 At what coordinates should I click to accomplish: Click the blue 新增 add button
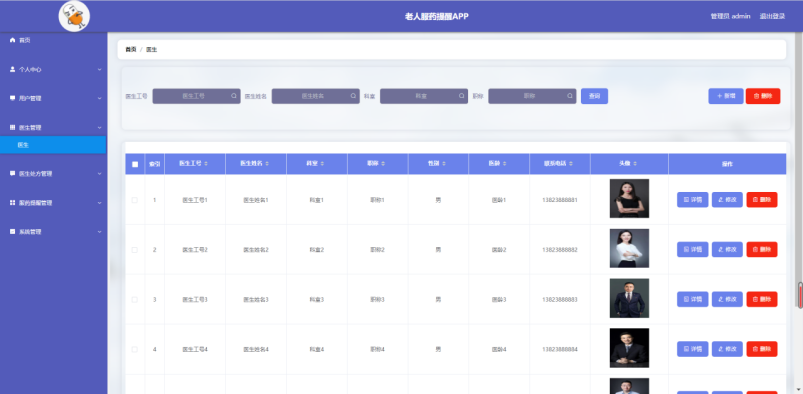[x=726, y=96]
